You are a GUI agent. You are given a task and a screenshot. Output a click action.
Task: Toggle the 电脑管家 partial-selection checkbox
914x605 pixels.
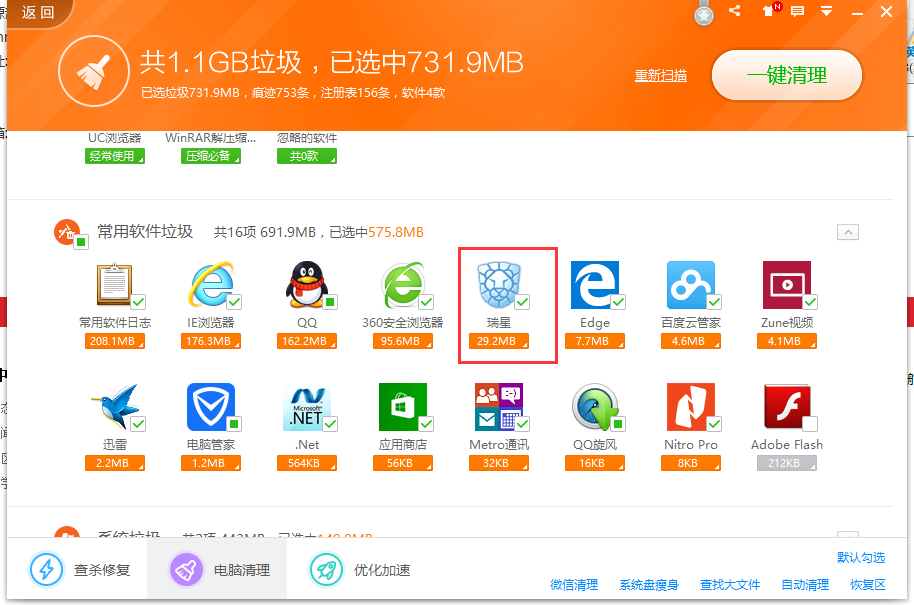click(234, 424)
